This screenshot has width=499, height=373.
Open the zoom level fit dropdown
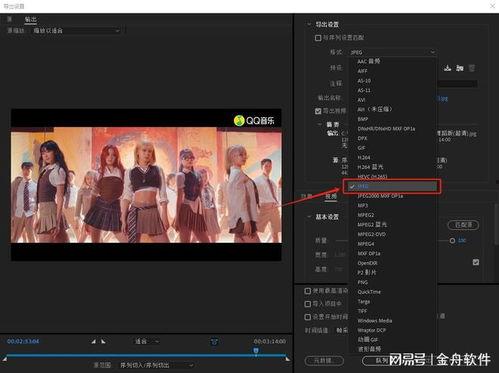point(146,341)
